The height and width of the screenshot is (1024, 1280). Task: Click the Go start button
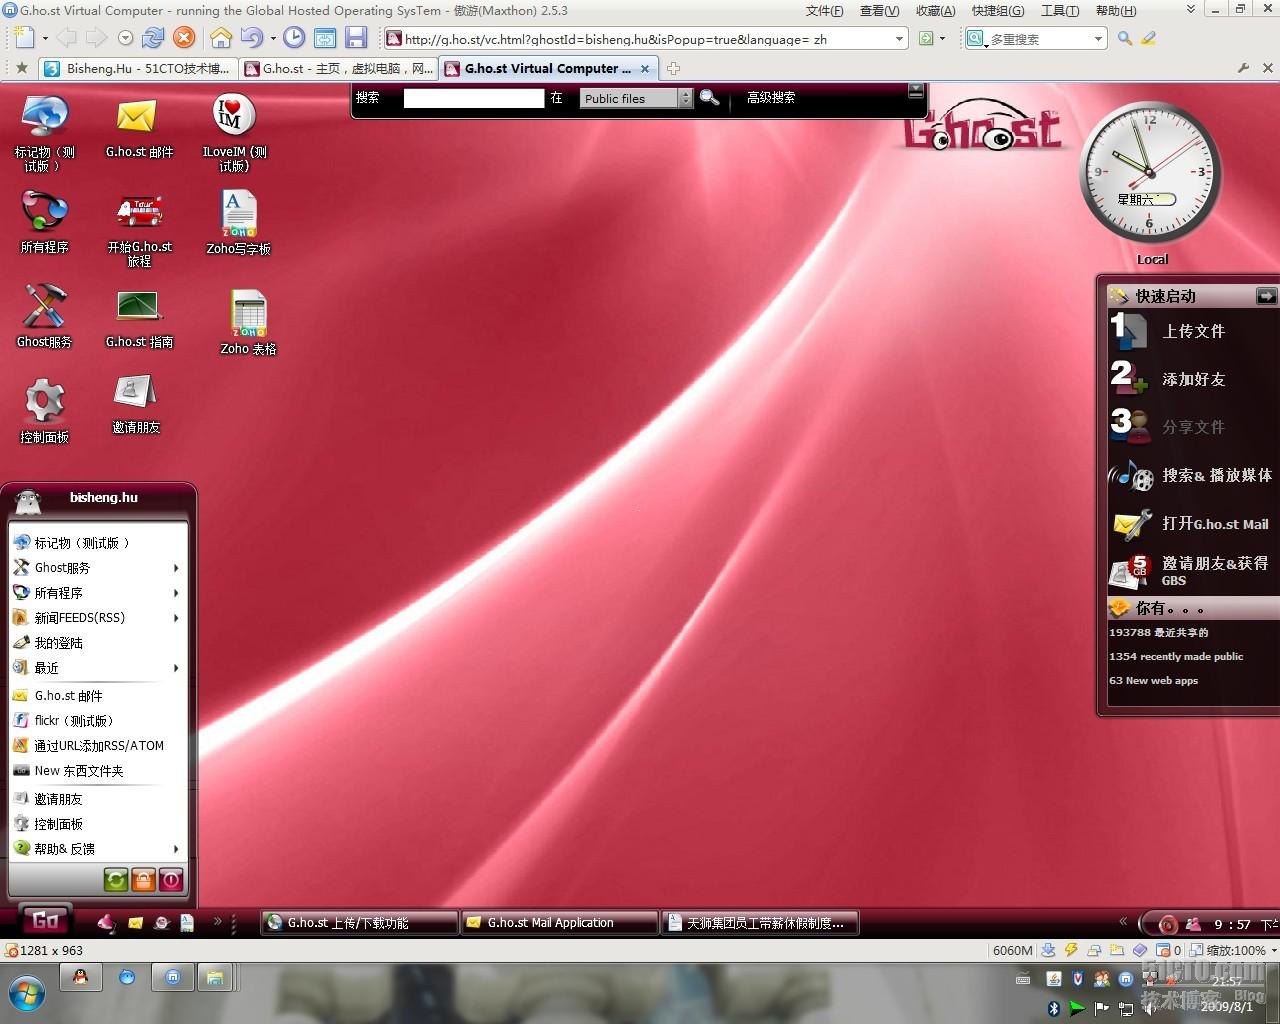coord(46,921)
